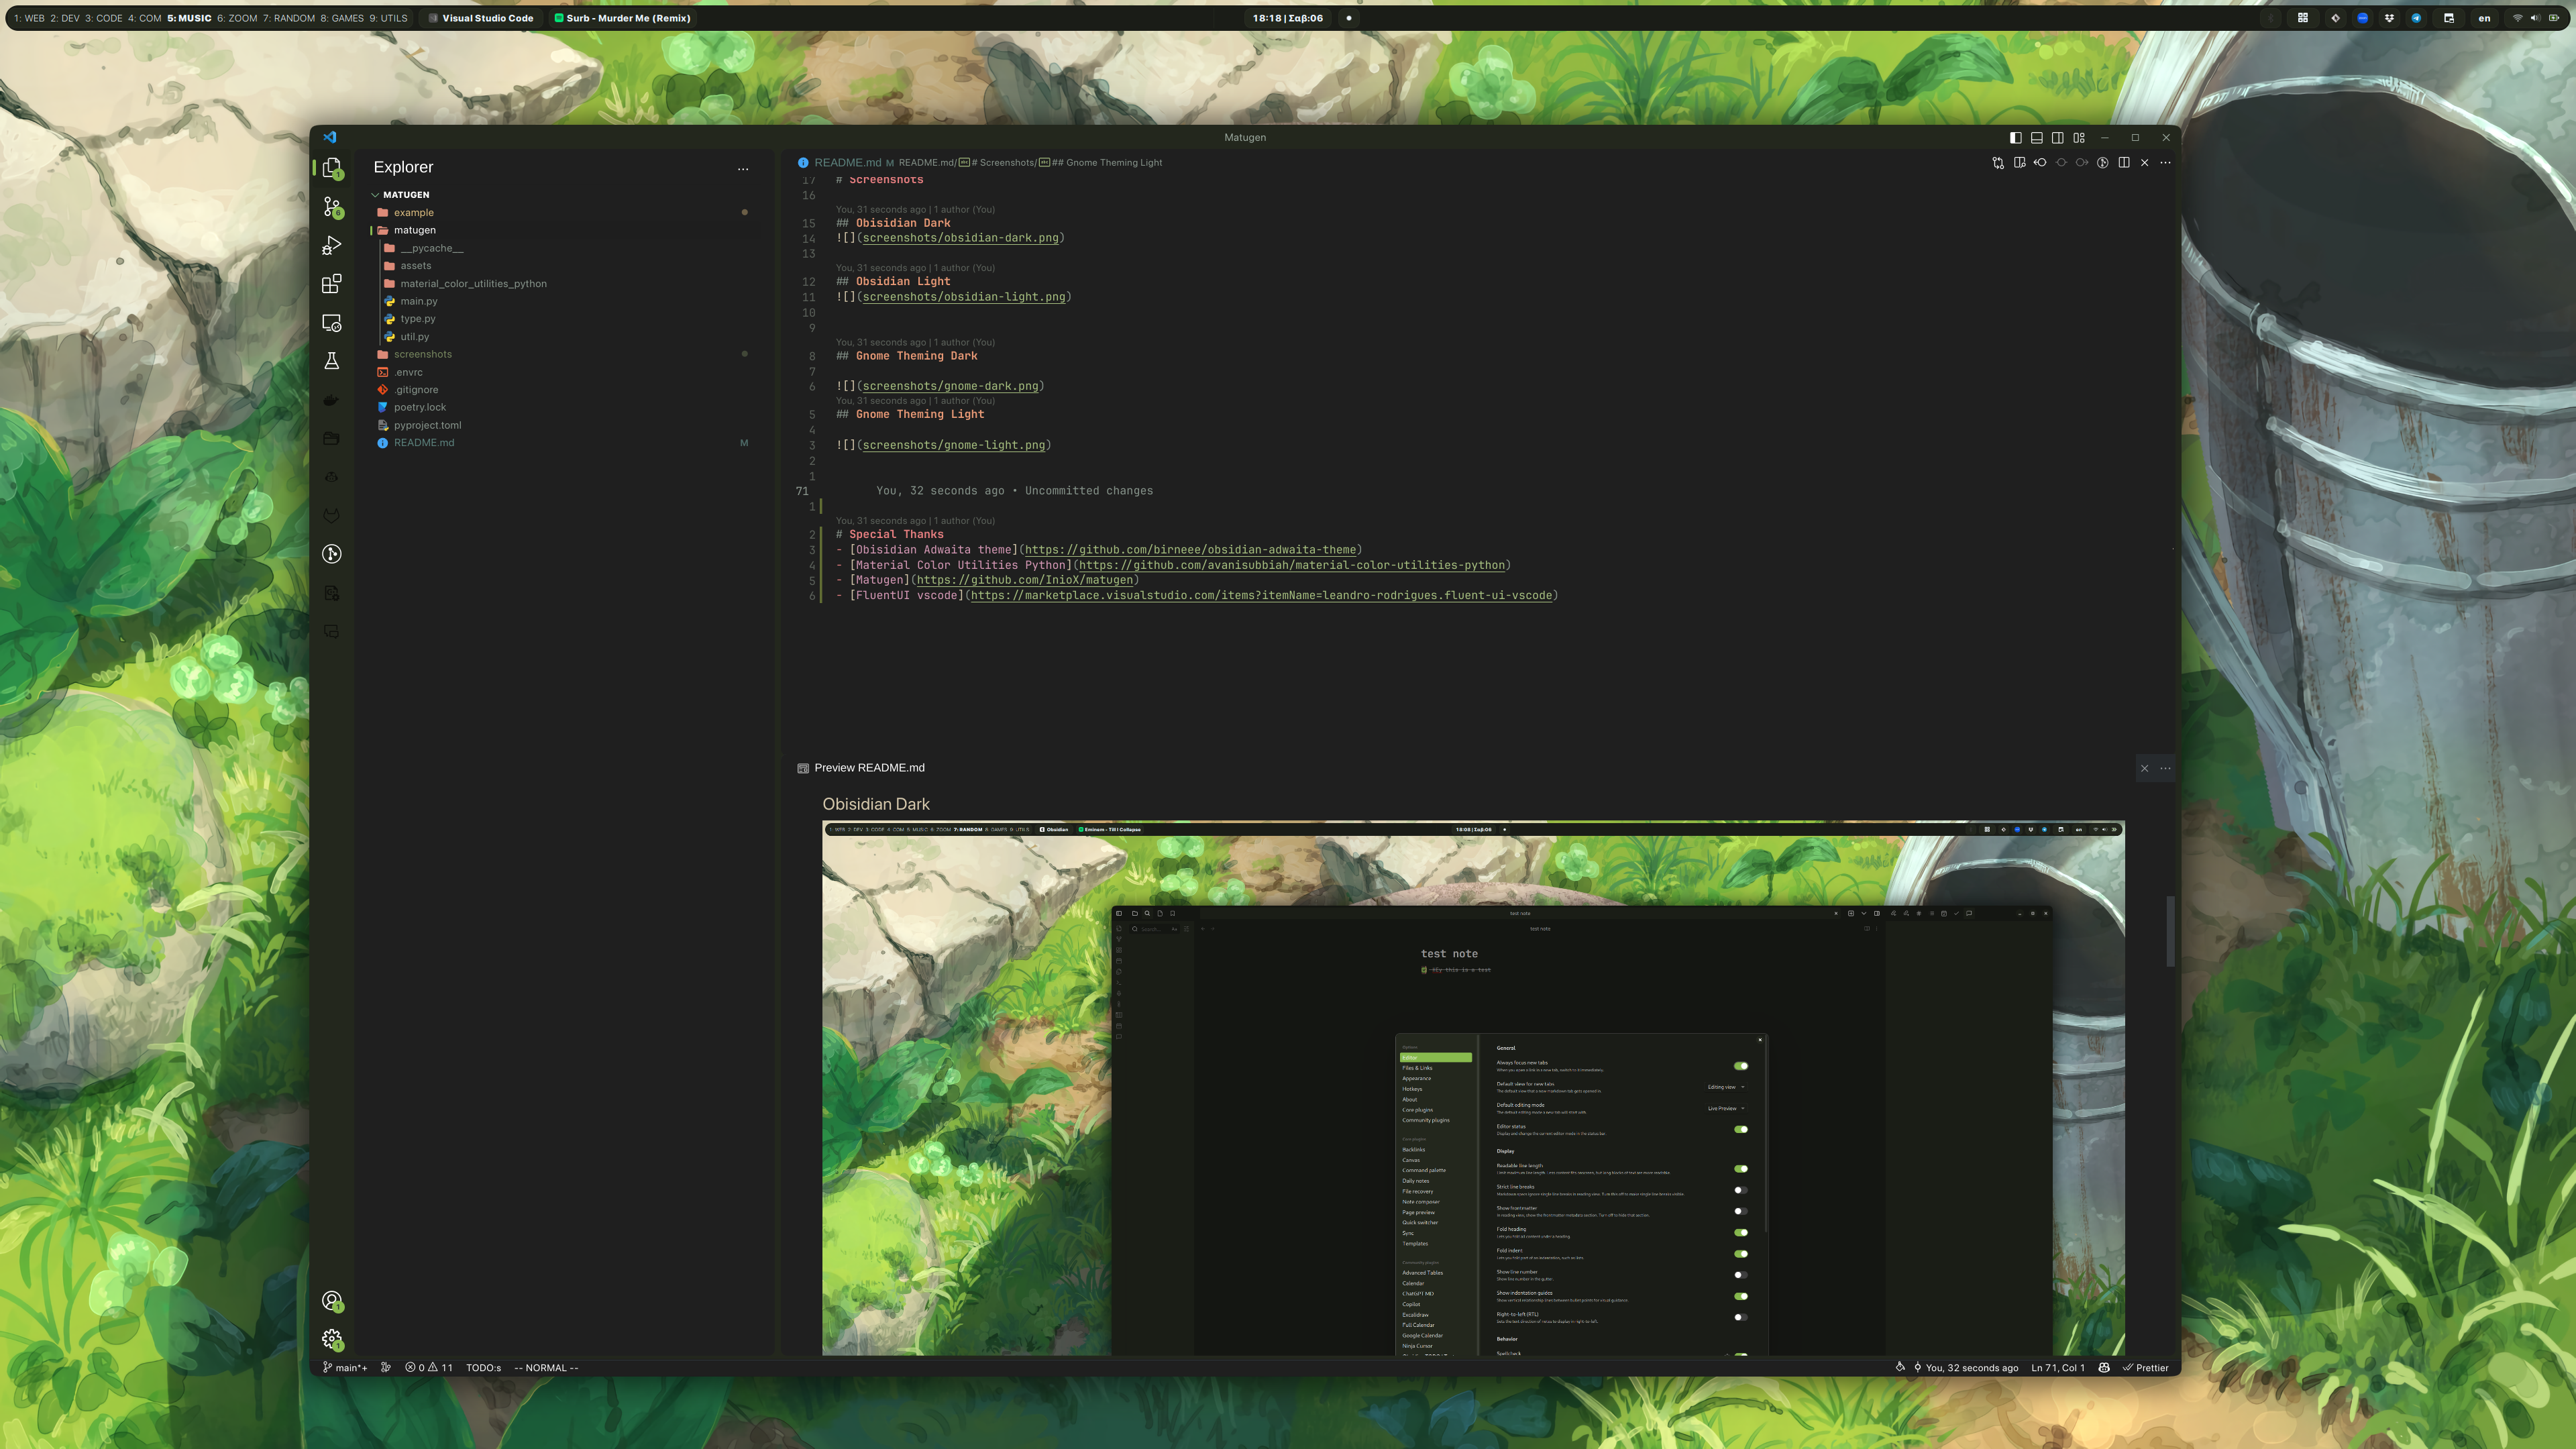The height and width of the screenshot is (1449, 2576).
Task: Toggle the bottom panel layout icon
Action: coord(2036,138)
